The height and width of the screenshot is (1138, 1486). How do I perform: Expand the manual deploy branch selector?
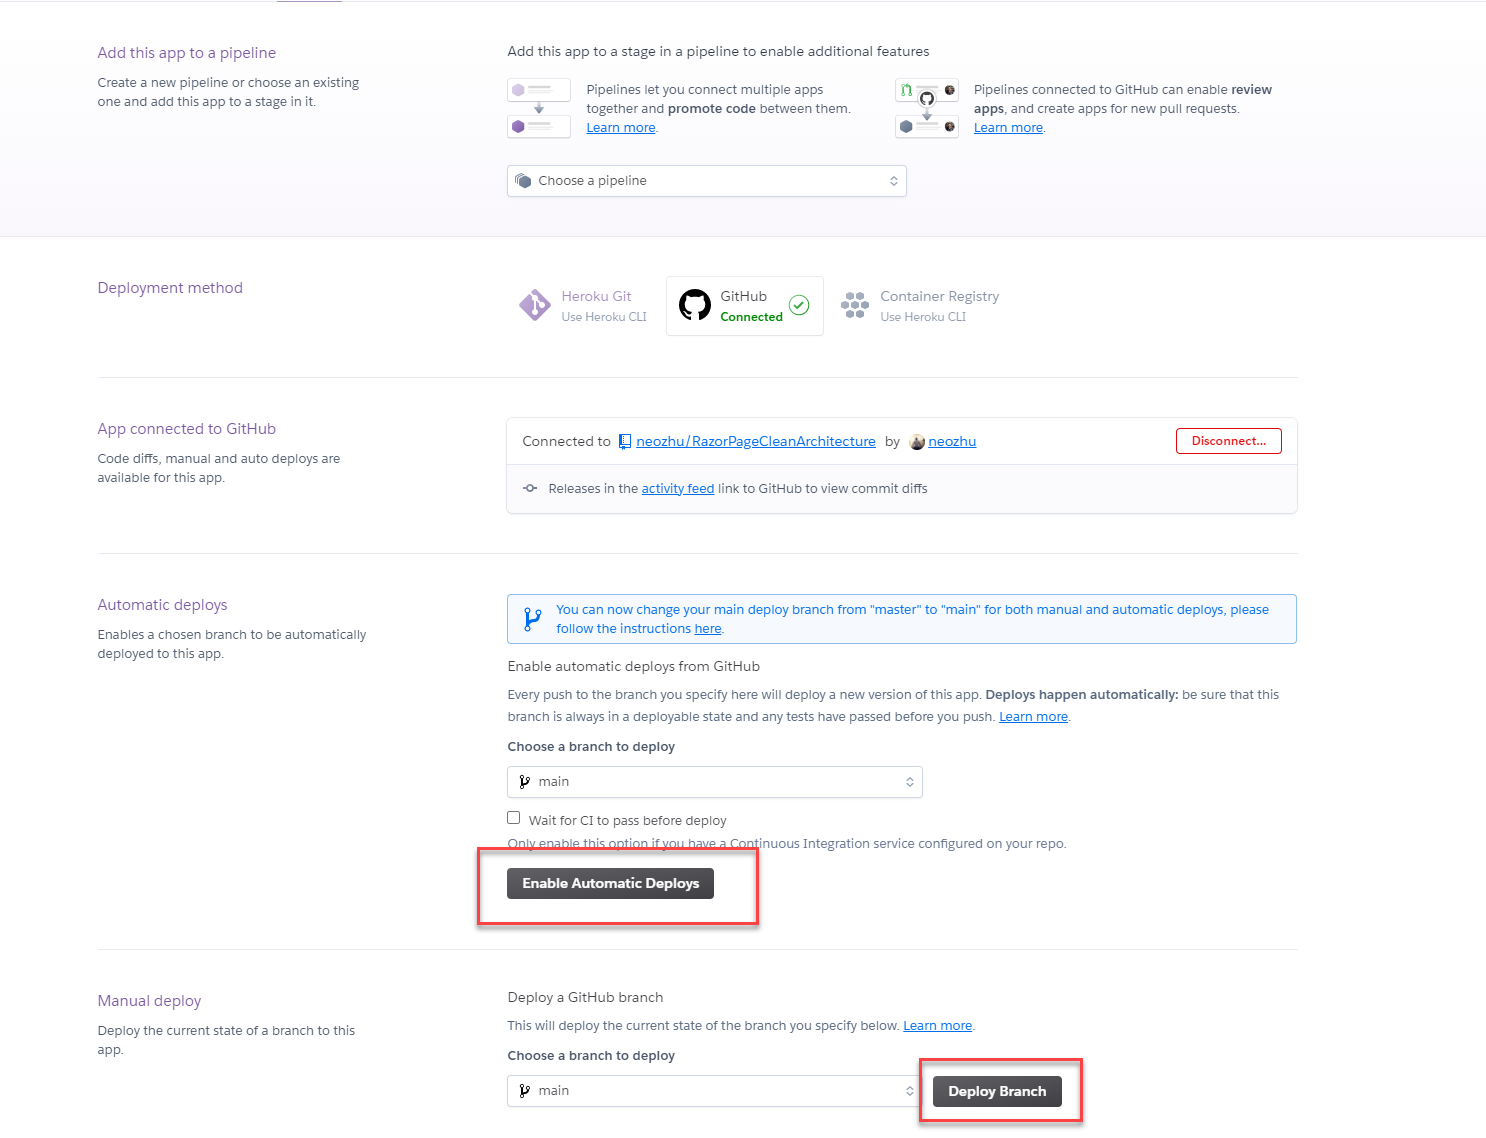[715, 1091]
